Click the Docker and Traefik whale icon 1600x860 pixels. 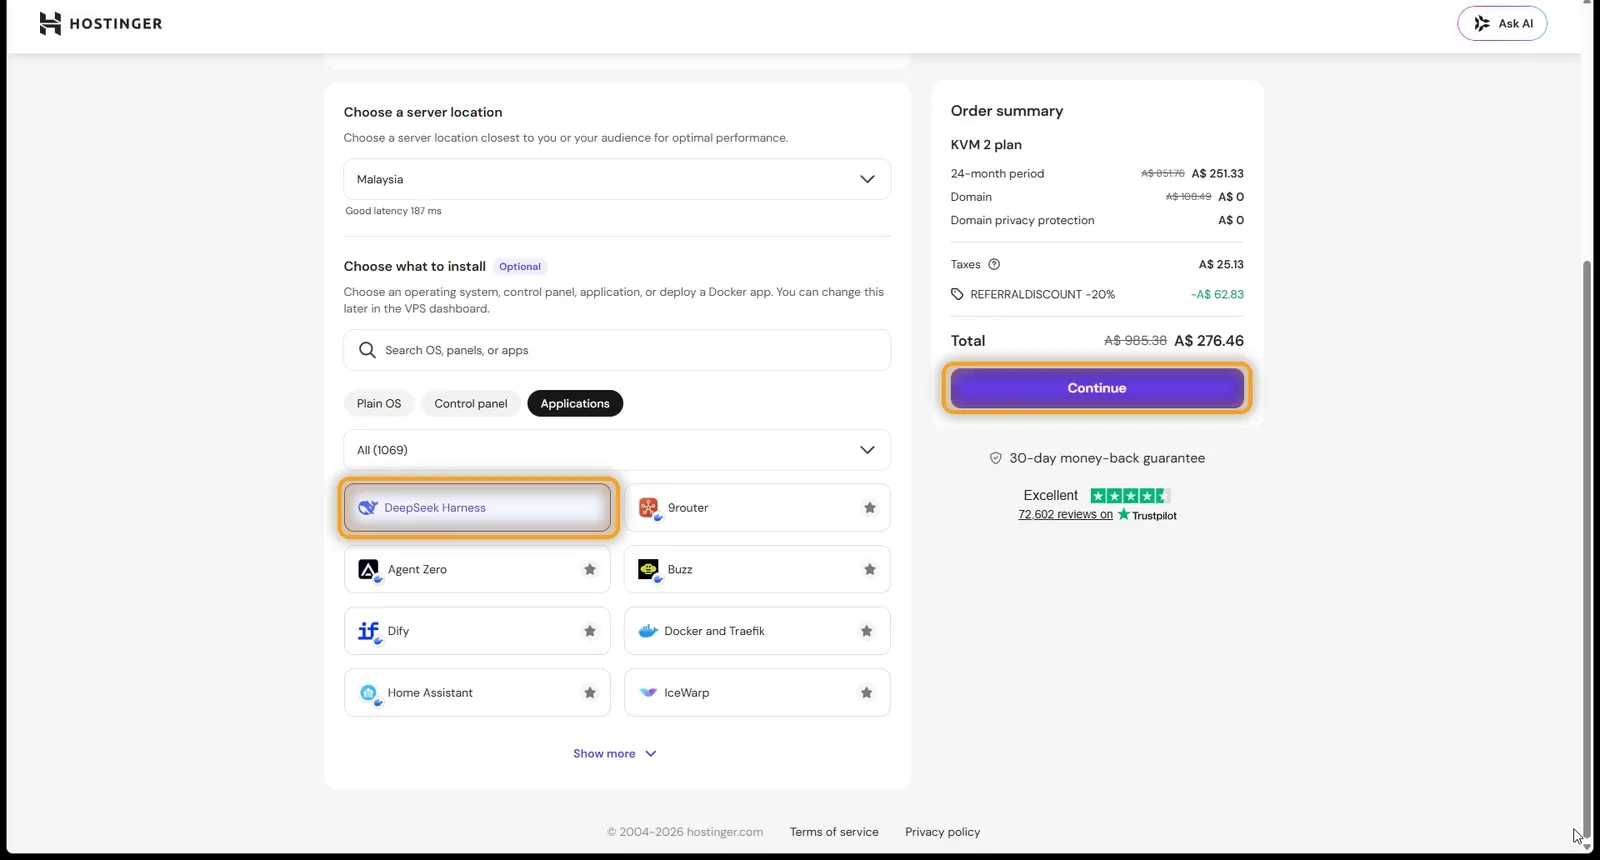tap(648, 631)
